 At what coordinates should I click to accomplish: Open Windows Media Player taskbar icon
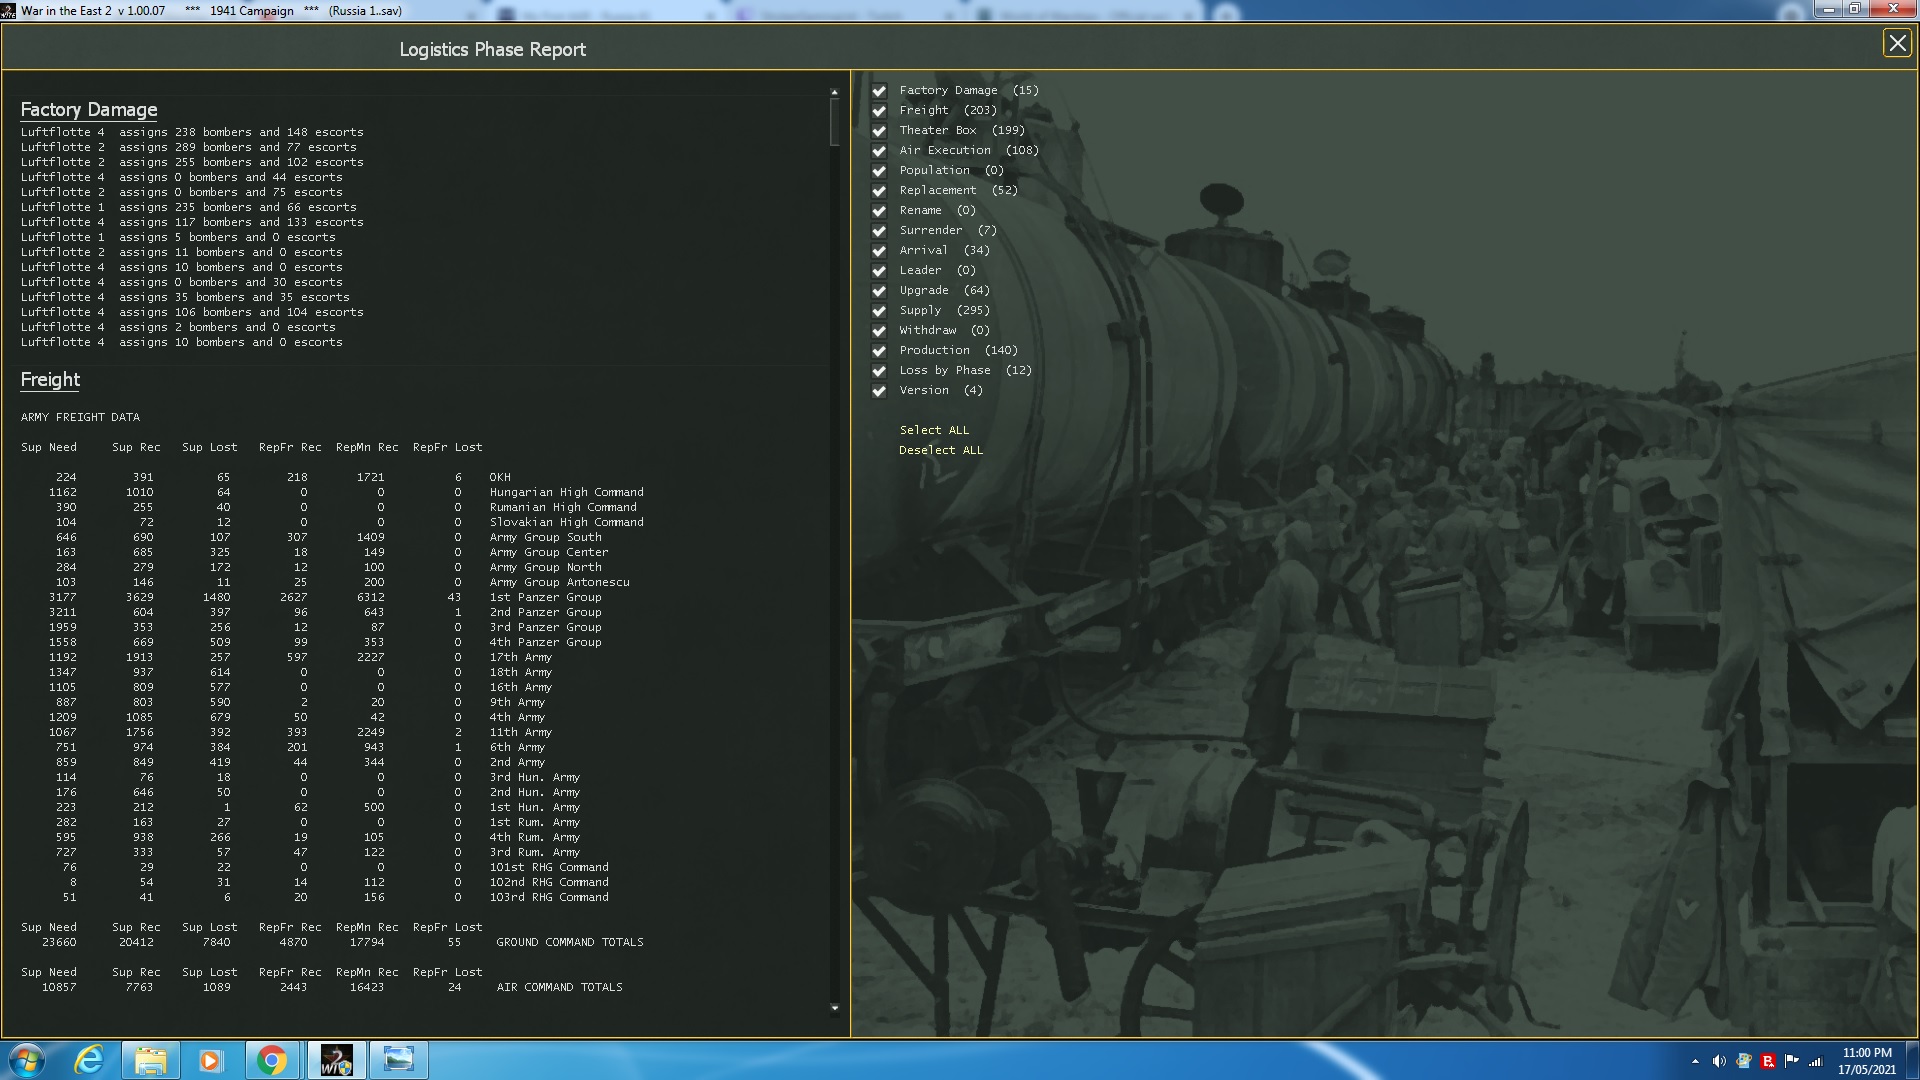click(210, 1060)
